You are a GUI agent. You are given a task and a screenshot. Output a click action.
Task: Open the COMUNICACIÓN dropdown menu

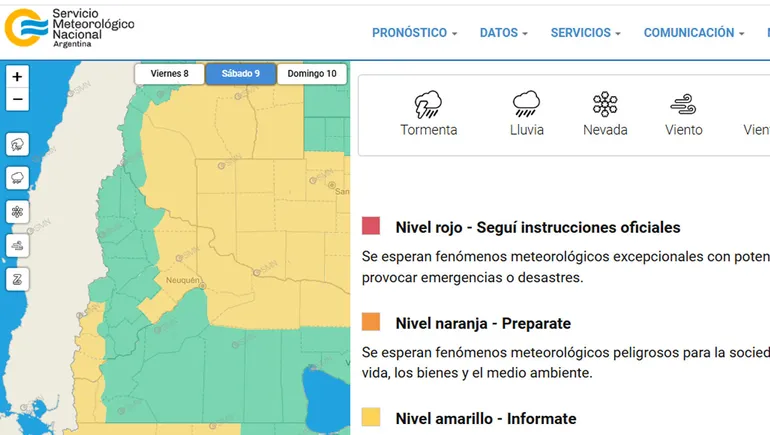point(694,33)
